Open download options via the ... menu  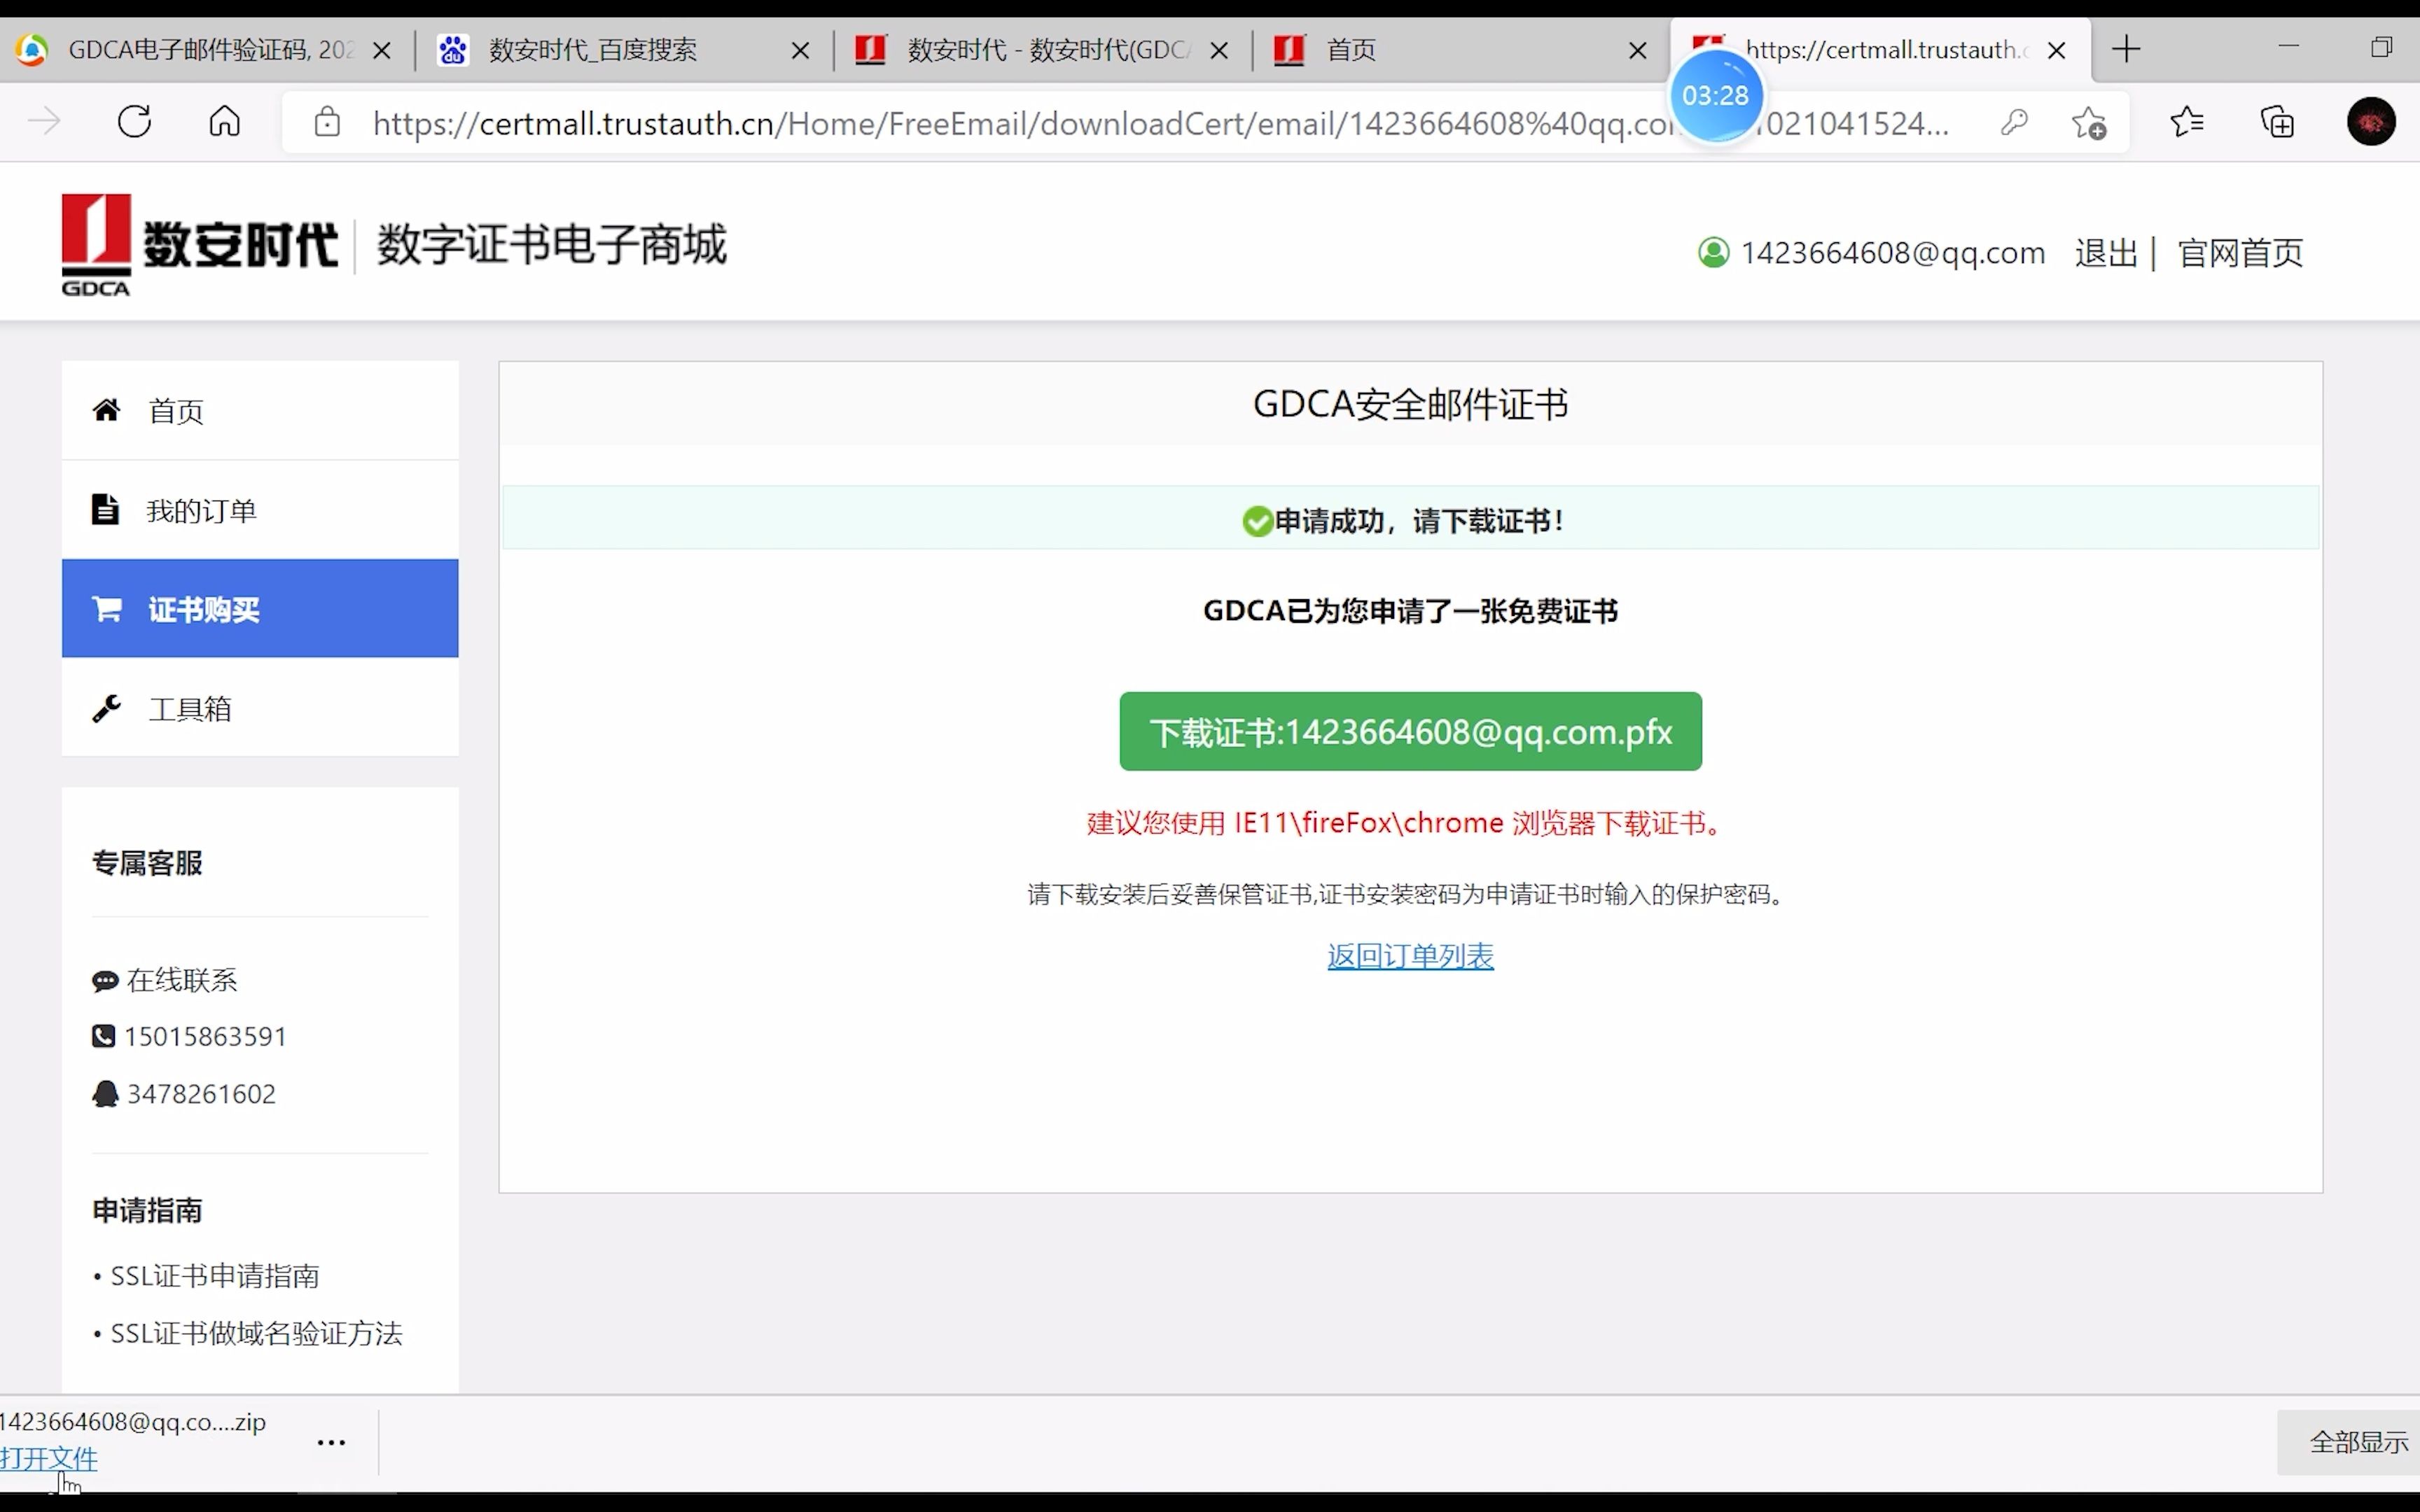point(330,1442)
